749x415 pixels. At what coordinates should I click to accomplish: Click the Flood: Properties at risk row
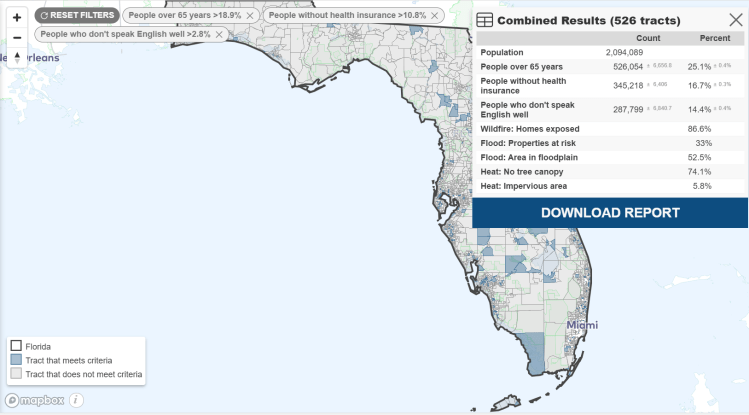(610, 143)
